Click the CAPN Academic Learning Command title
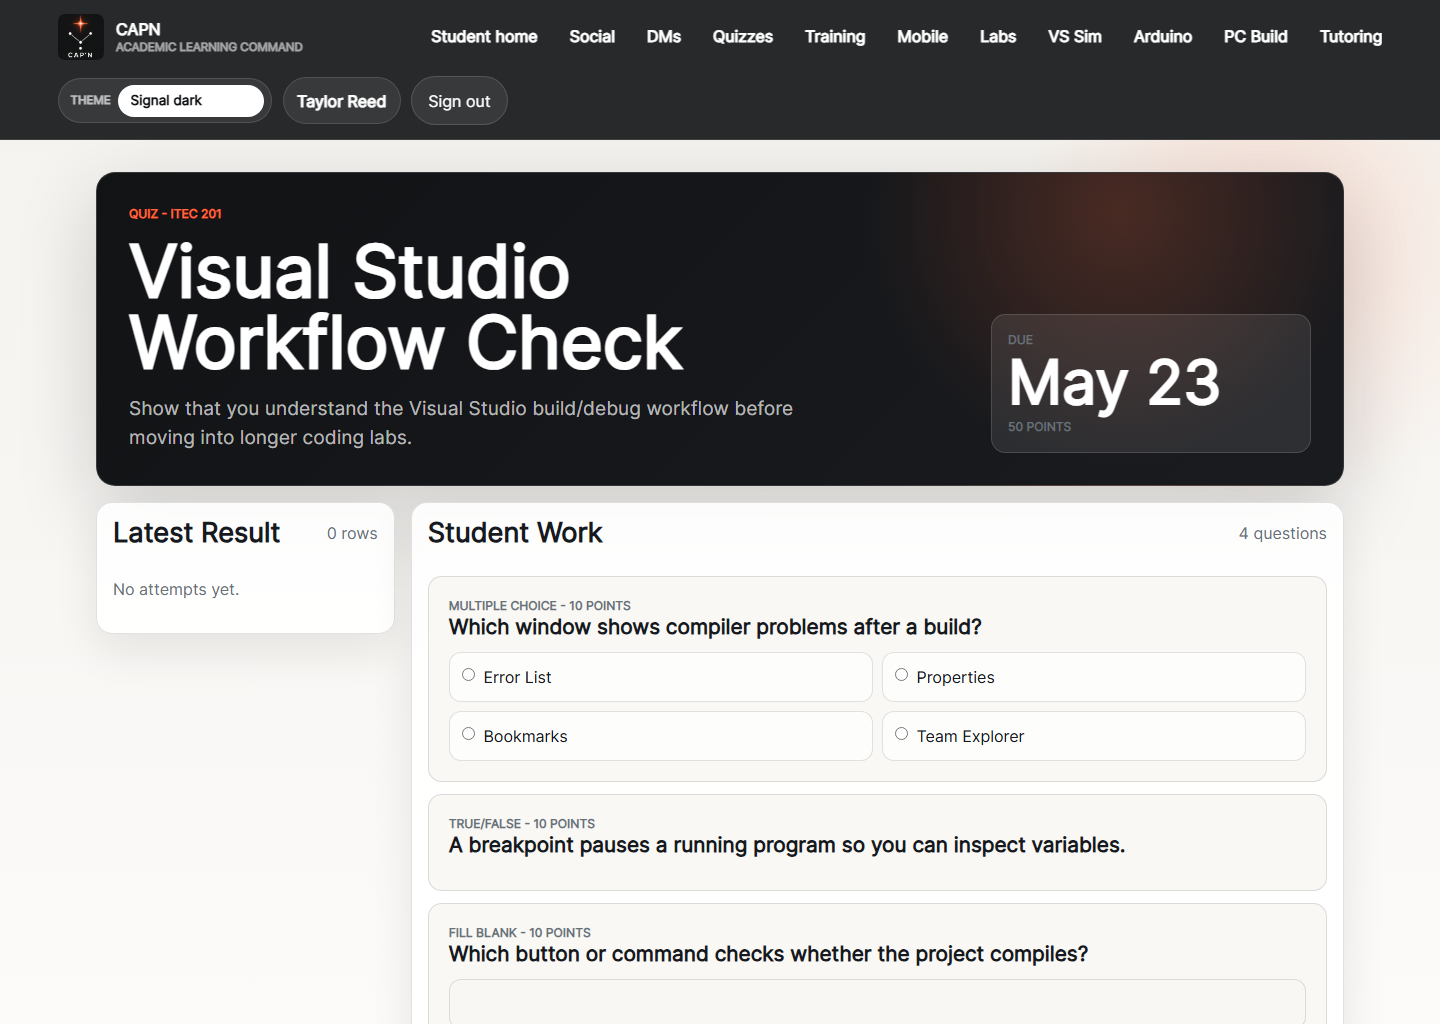 coord(209,37)
